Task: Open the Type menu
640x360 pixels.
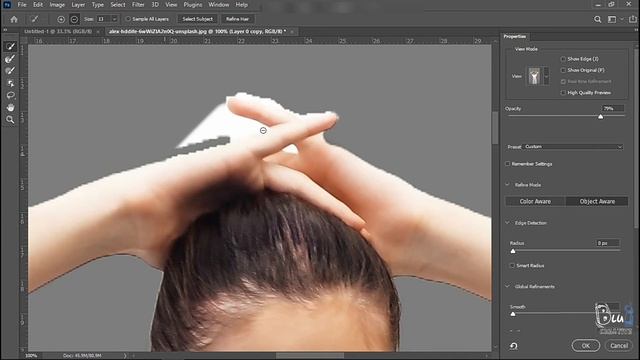Action: [x=98, y=5]
